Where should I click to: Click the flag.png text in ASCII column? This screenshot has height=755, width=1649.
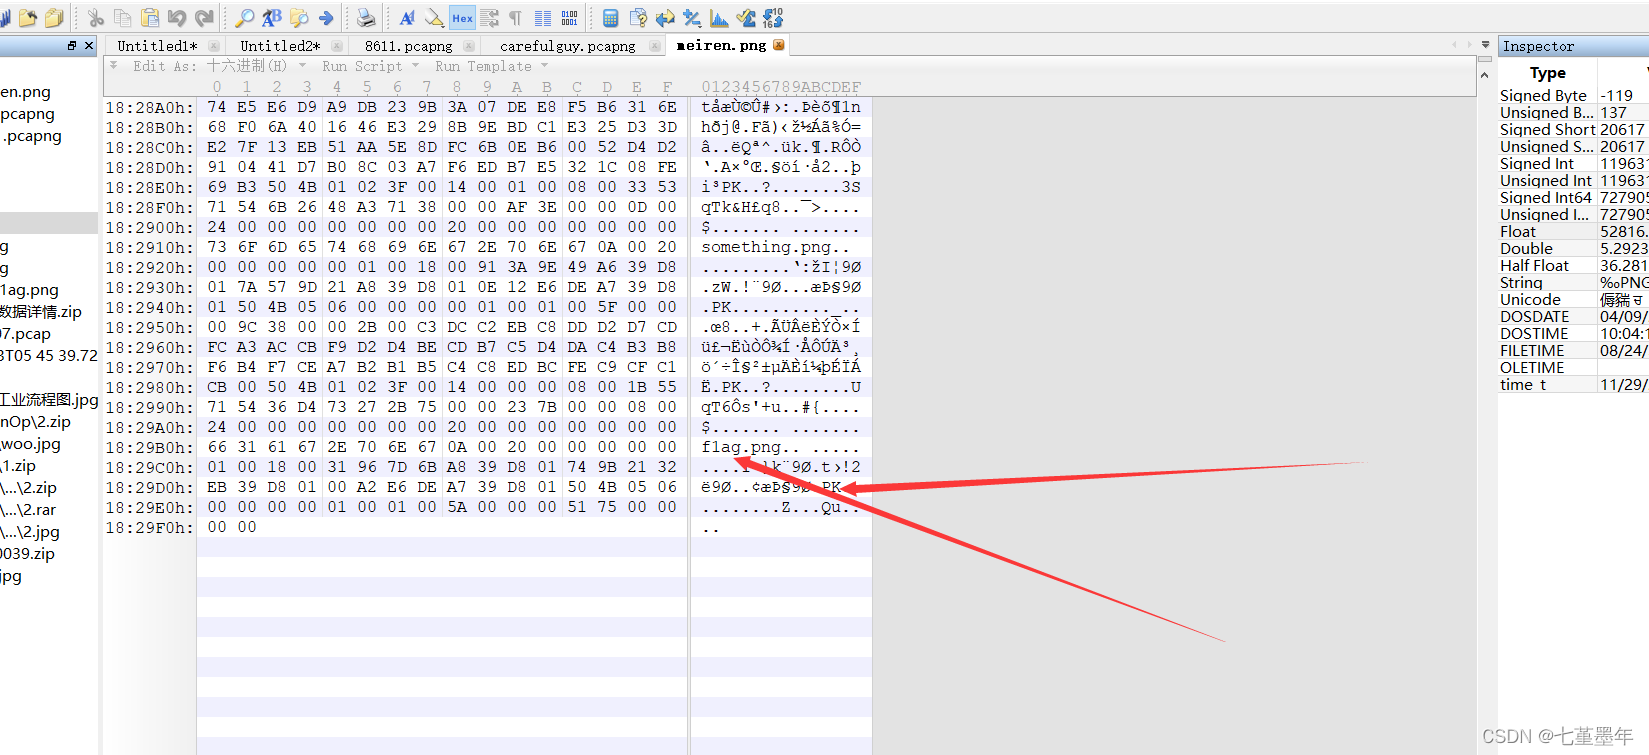pos(741,447)
